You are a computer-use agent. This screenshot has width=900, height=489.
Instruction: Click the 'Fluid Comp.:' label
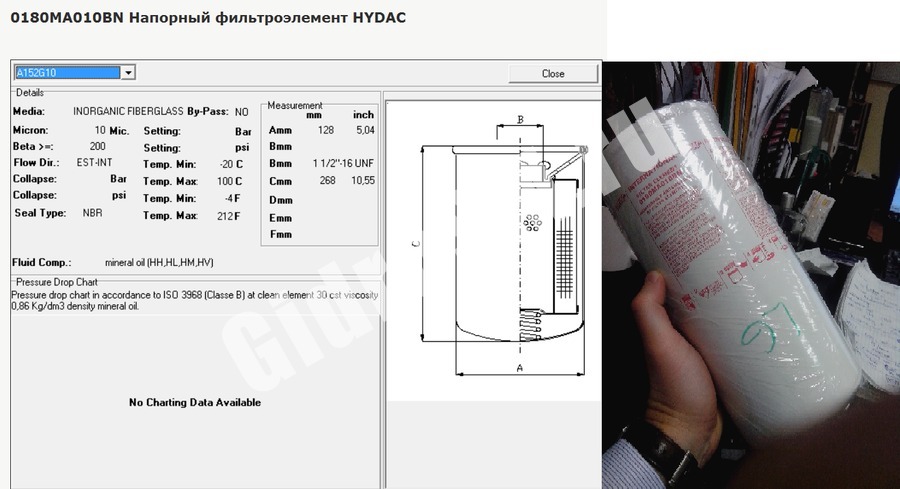pos(41,262)
